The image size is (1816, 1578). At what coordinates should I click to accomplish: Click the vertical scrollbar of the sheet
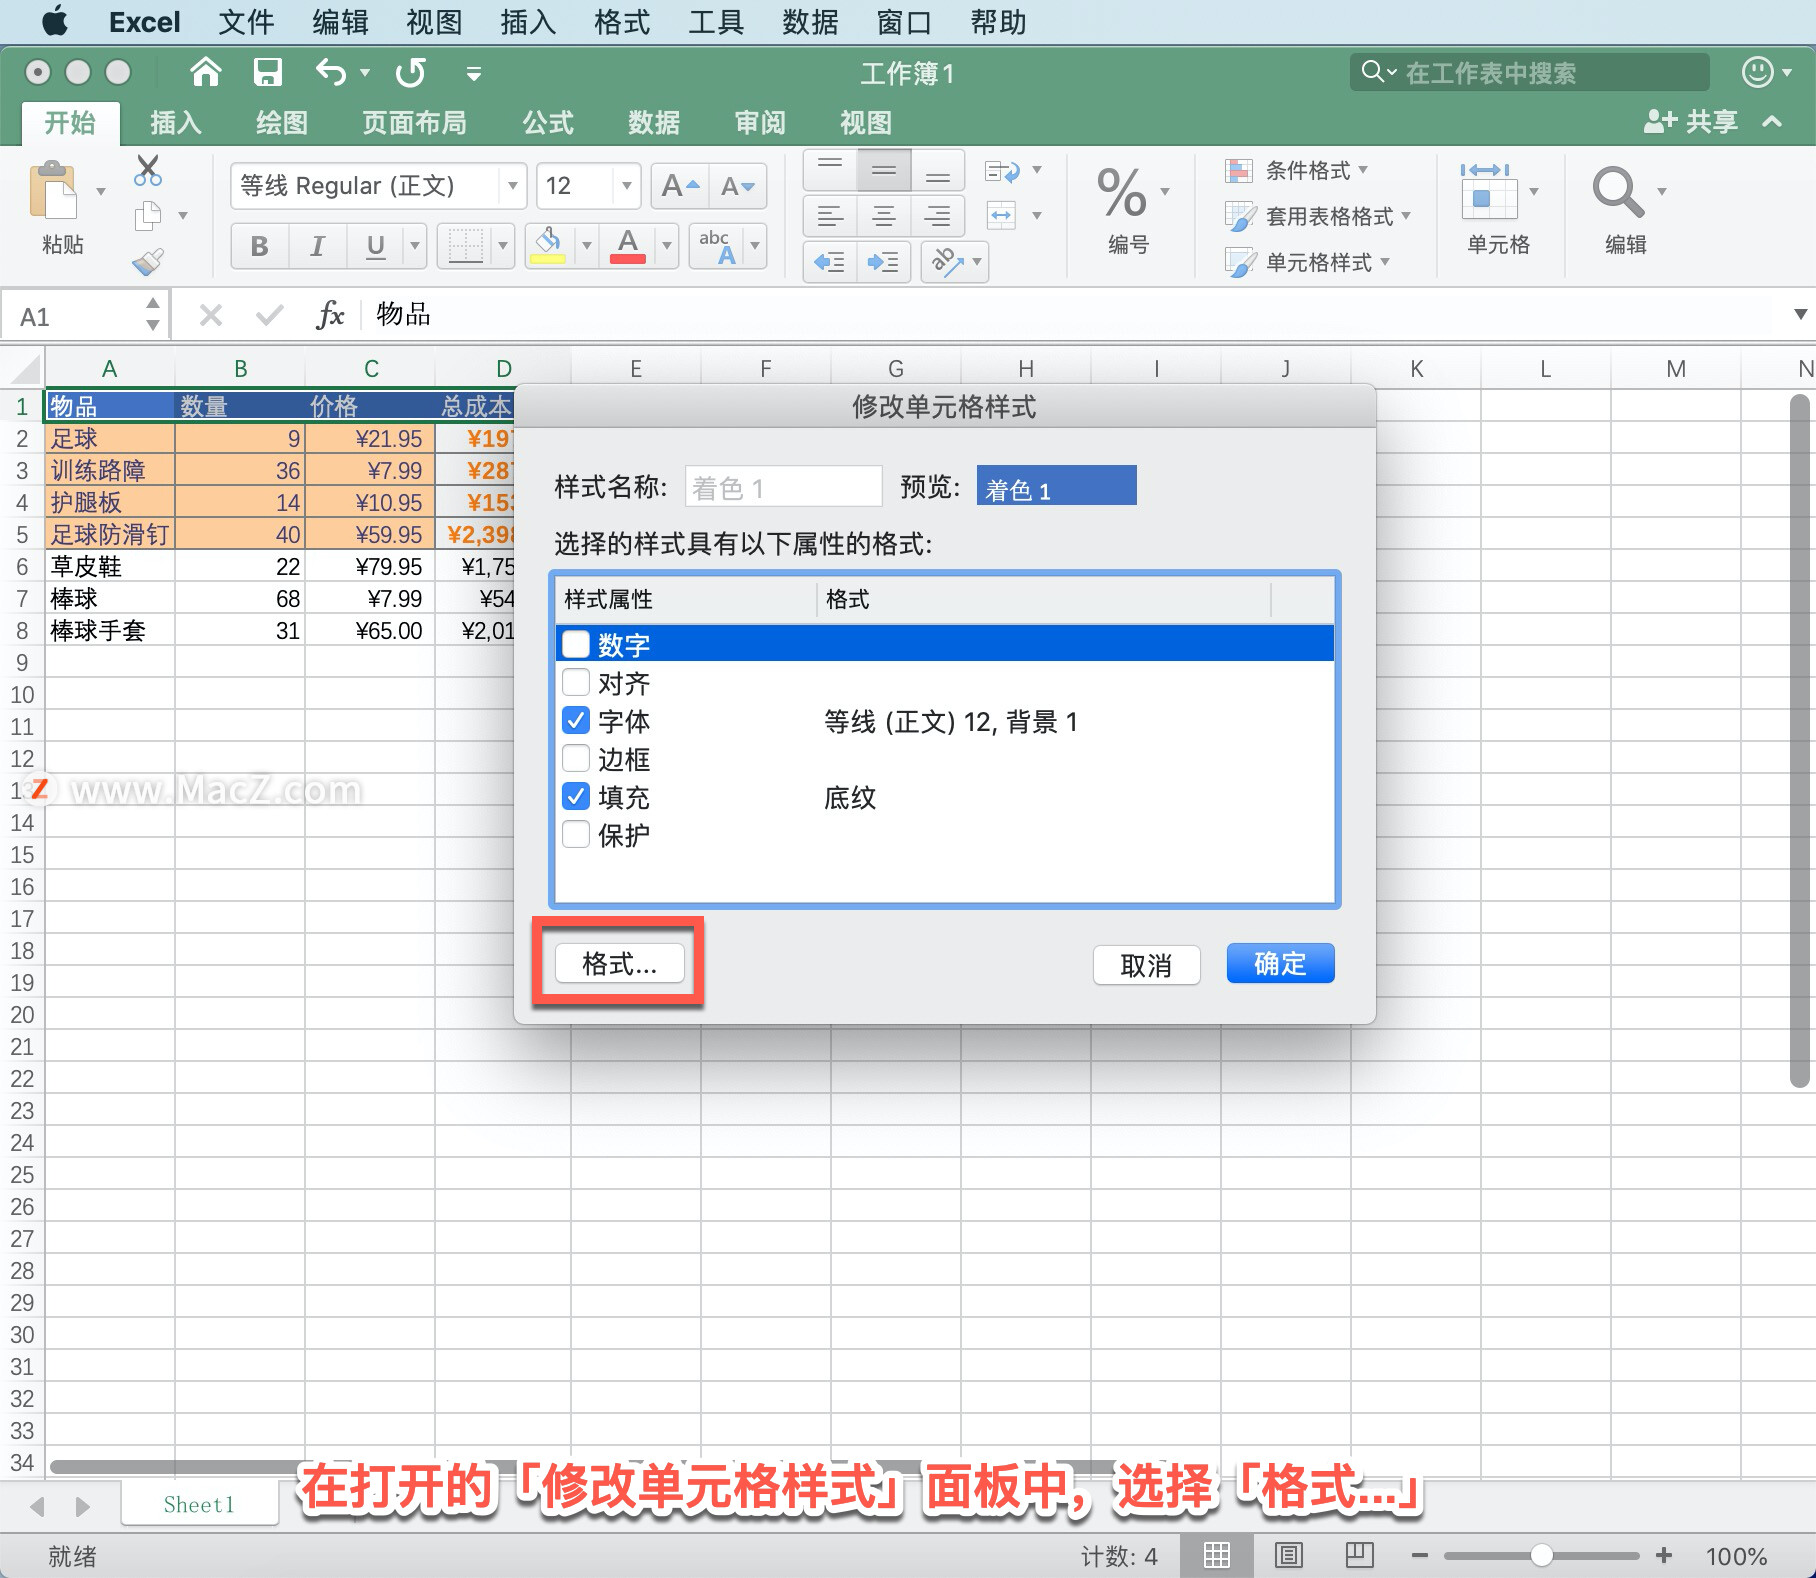click(1800, 740)
